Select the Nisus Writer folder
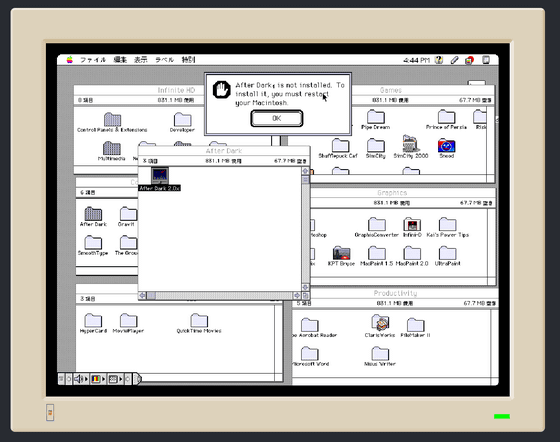 [380, 356]
